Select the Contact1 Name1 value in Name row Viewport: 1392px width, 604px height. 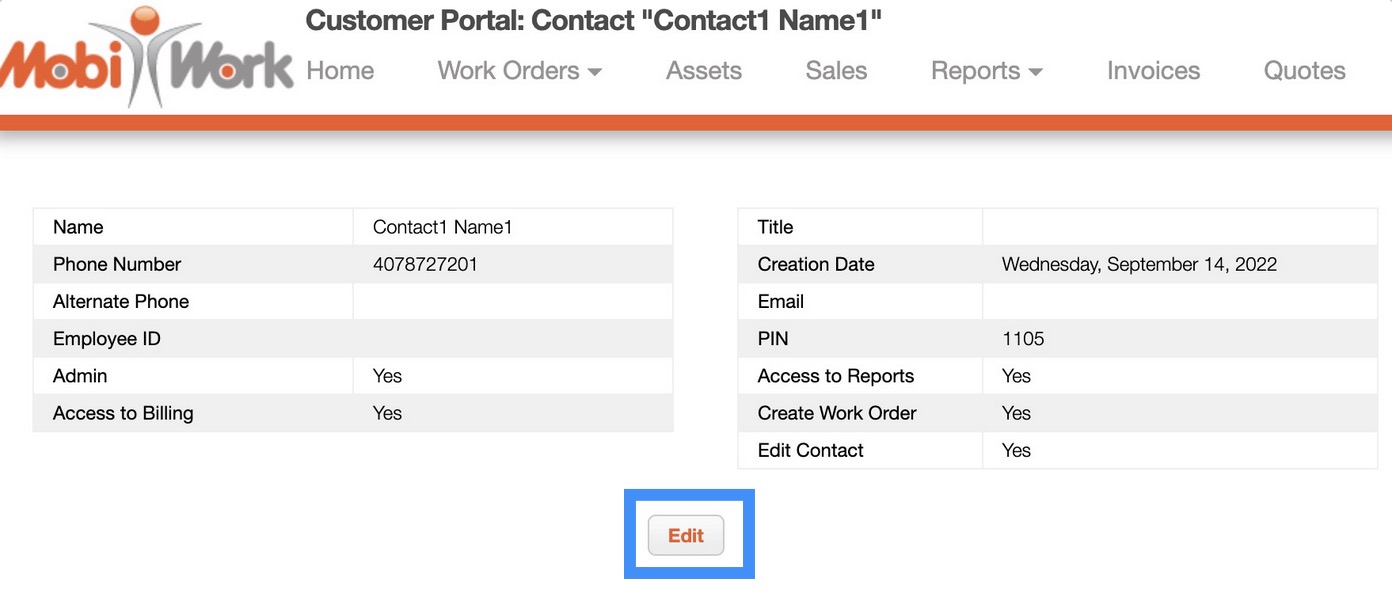click(x=442, y=227)
